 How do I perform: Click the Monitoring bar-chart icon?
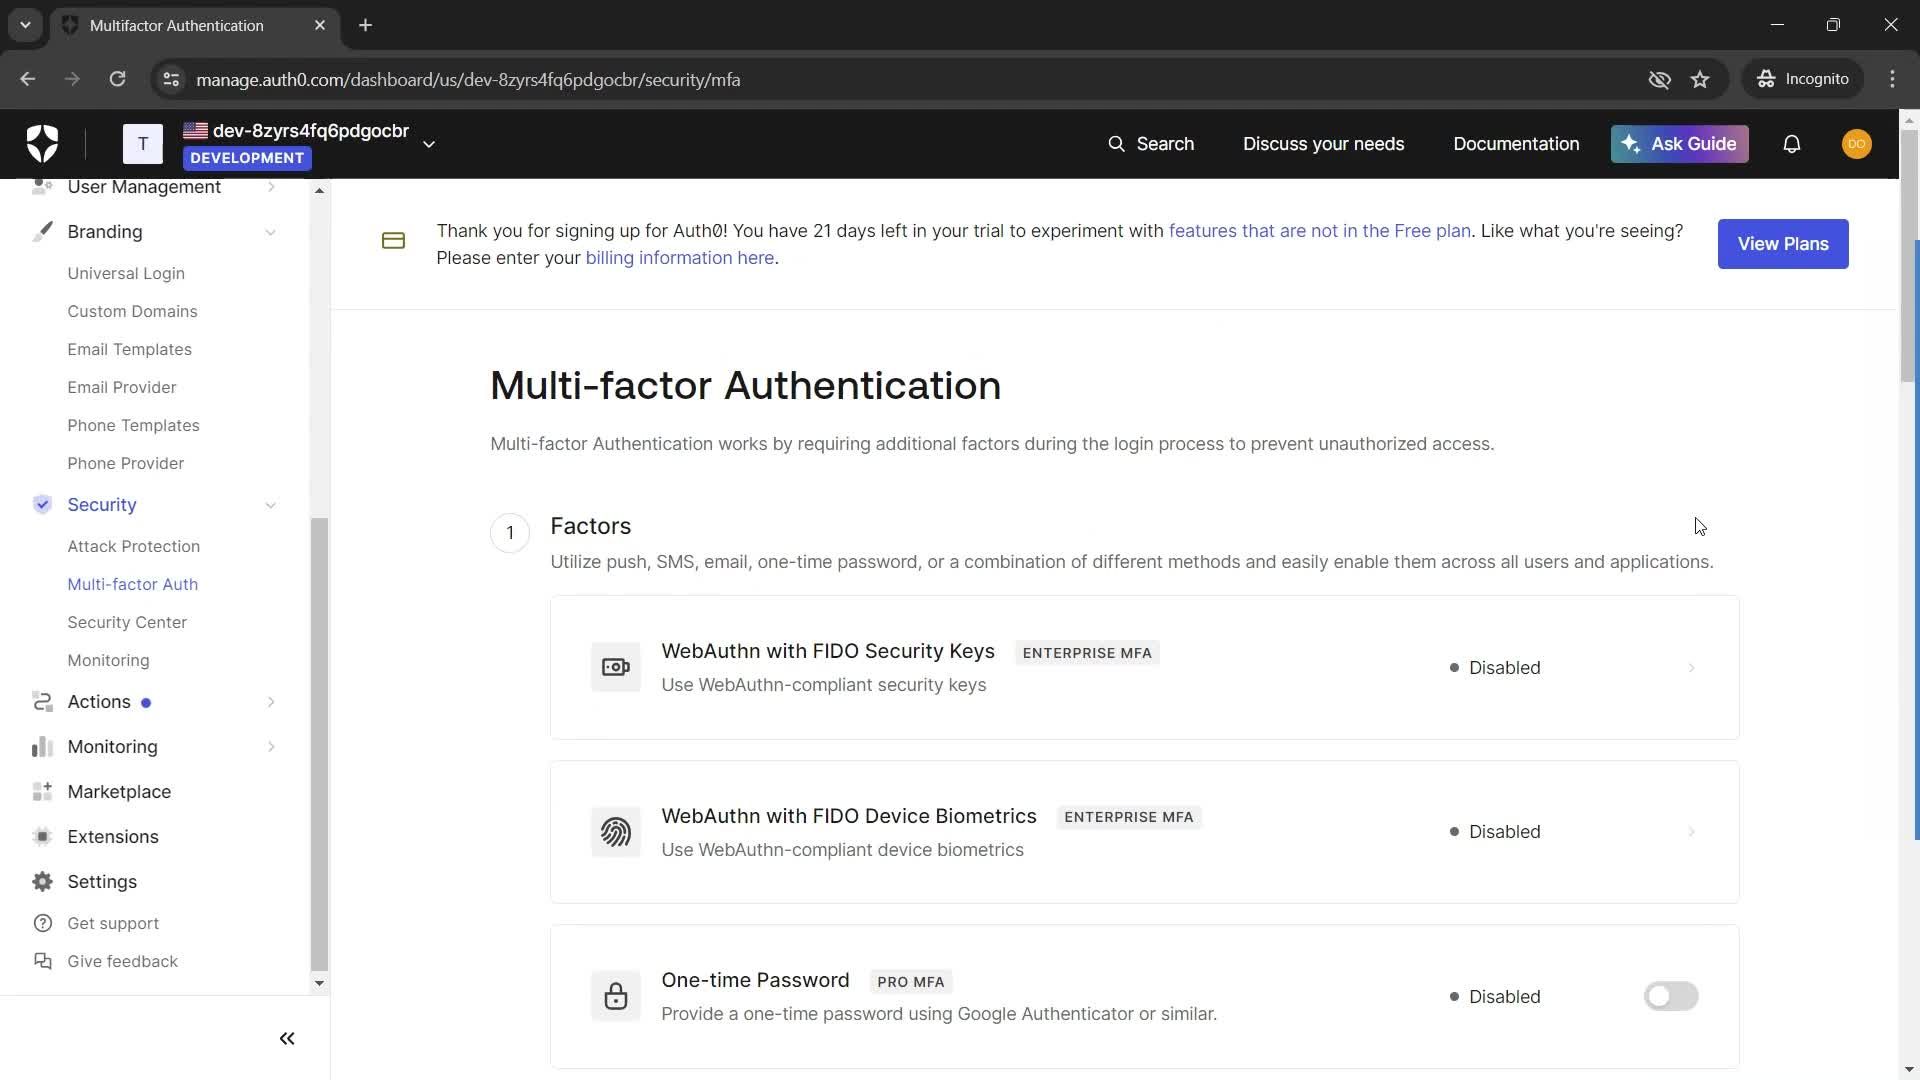point(42,747)
